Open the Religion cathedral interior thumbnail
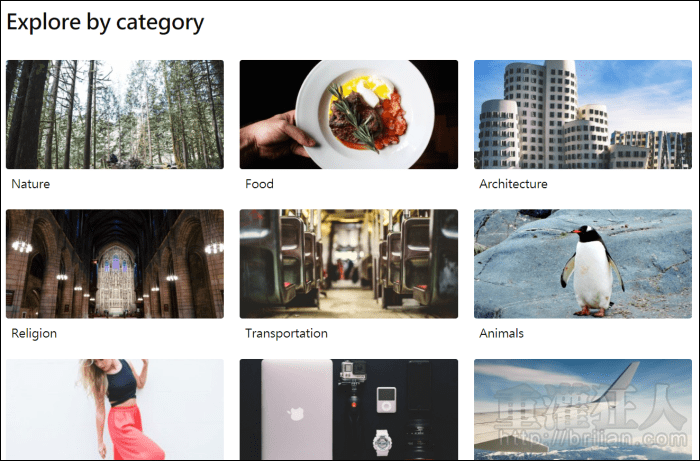 point(115,264)
